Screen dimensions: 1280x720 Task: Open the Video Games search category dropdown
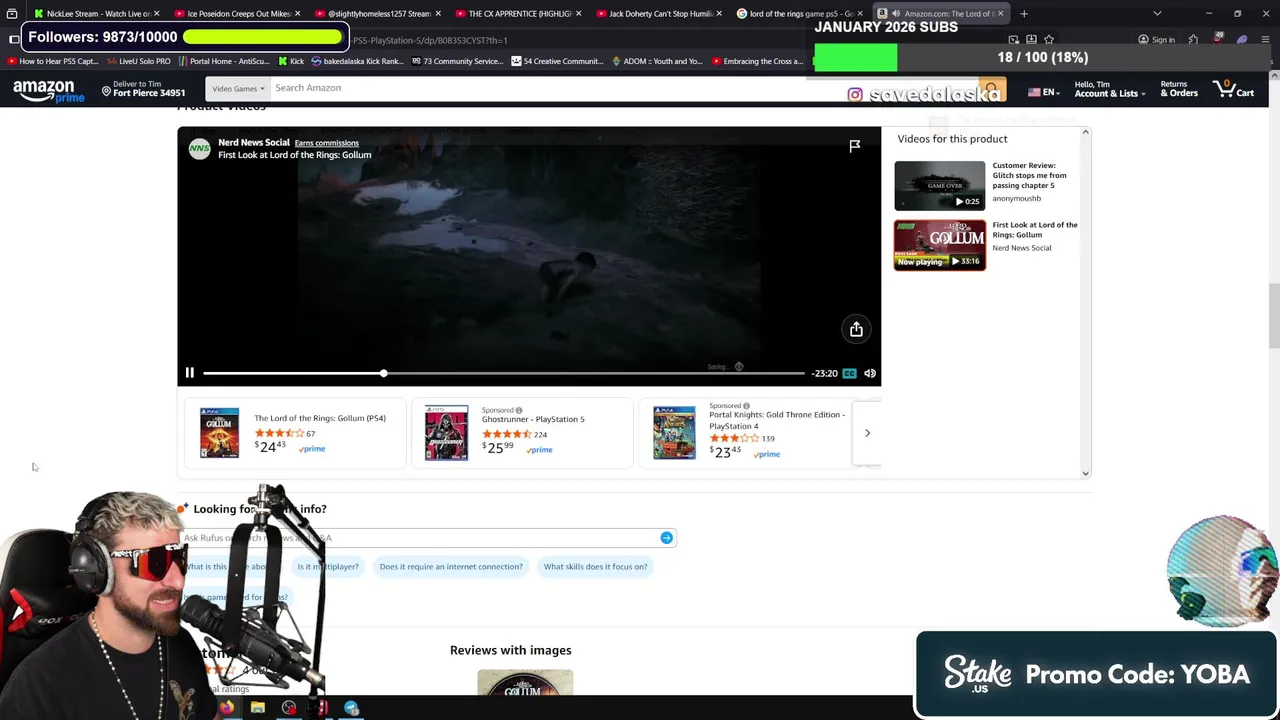pyautogui.click(x=238, y=88)
